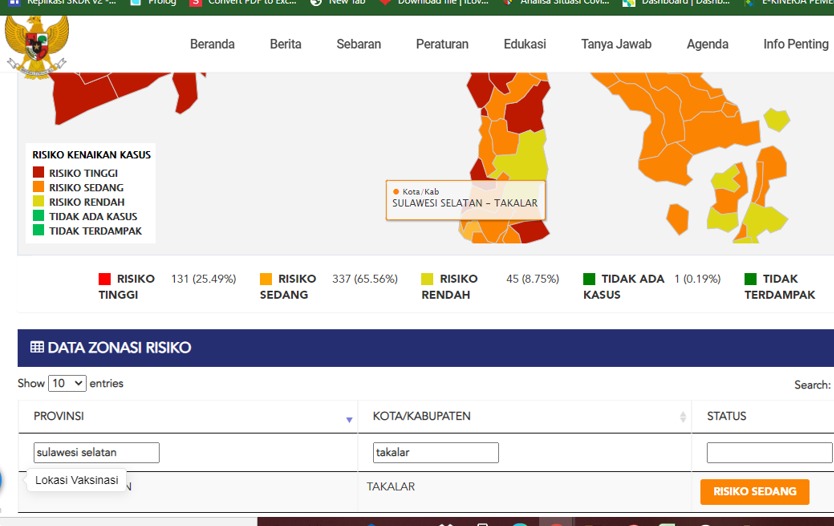Select the orange Risiko Sedang summary square
This screenshot has height=526, width=834.
pos(266,279)
